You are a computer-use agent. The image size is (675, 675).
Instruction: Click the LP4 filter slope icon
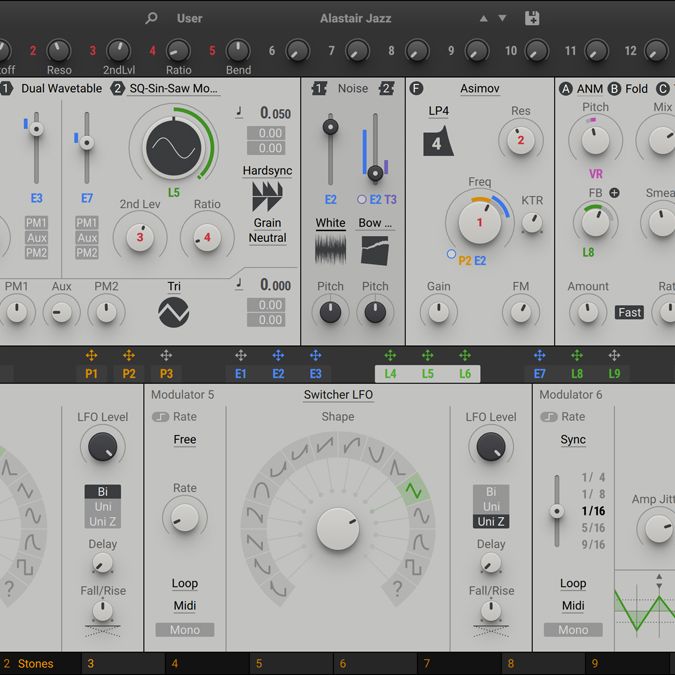coord(438,141)
